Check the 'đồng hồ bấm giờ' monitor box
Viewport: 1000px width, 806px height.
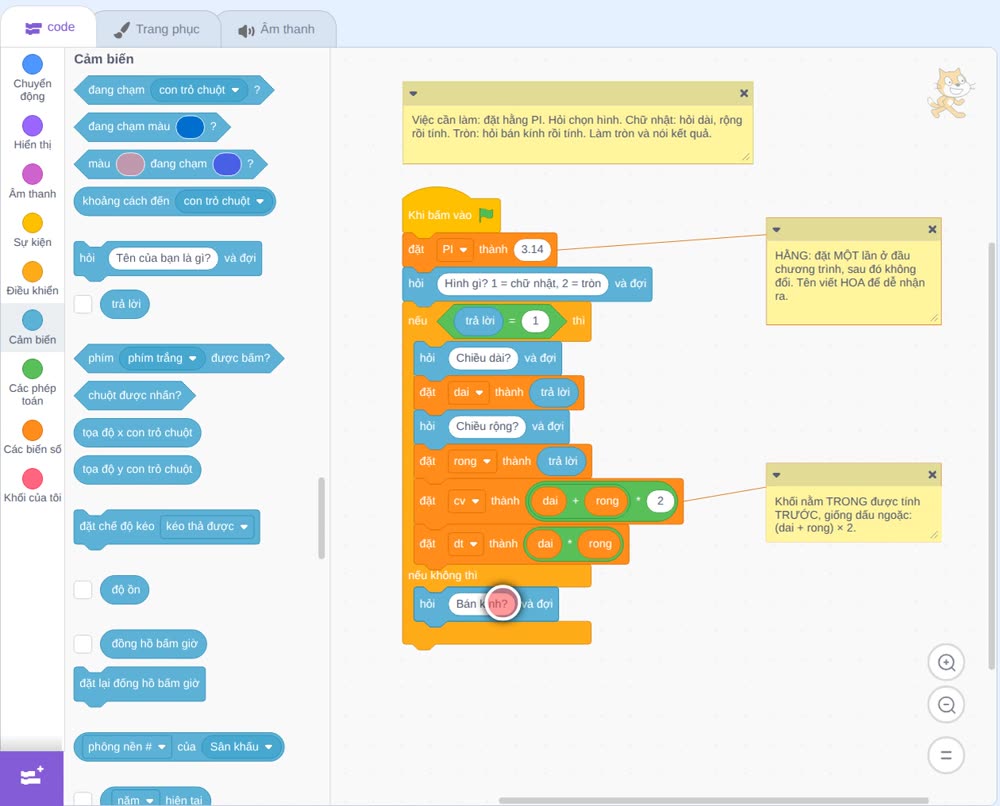[x=83, y=644]
